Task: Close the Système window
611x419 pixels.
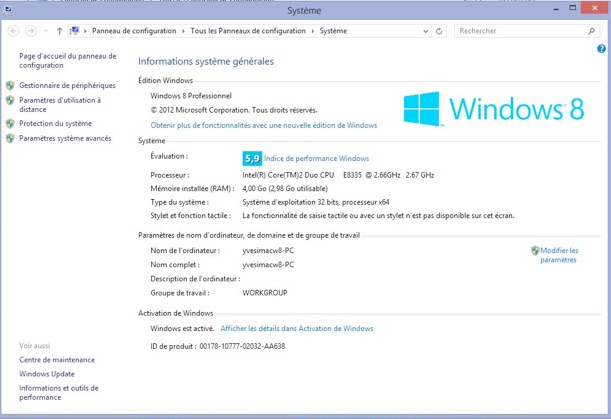Action: tap(594, 8)
